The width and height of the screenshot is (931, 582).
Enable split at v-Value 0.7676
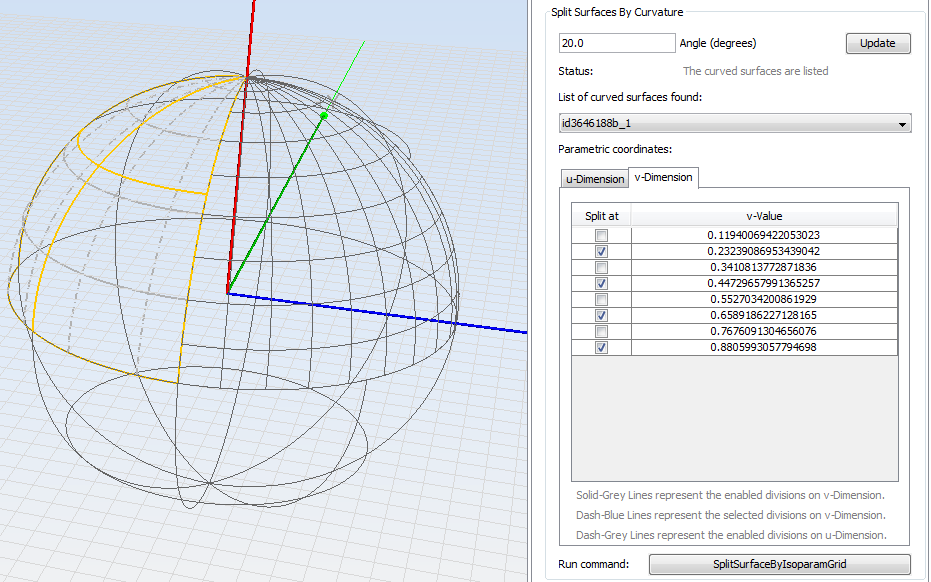[601, 332]
